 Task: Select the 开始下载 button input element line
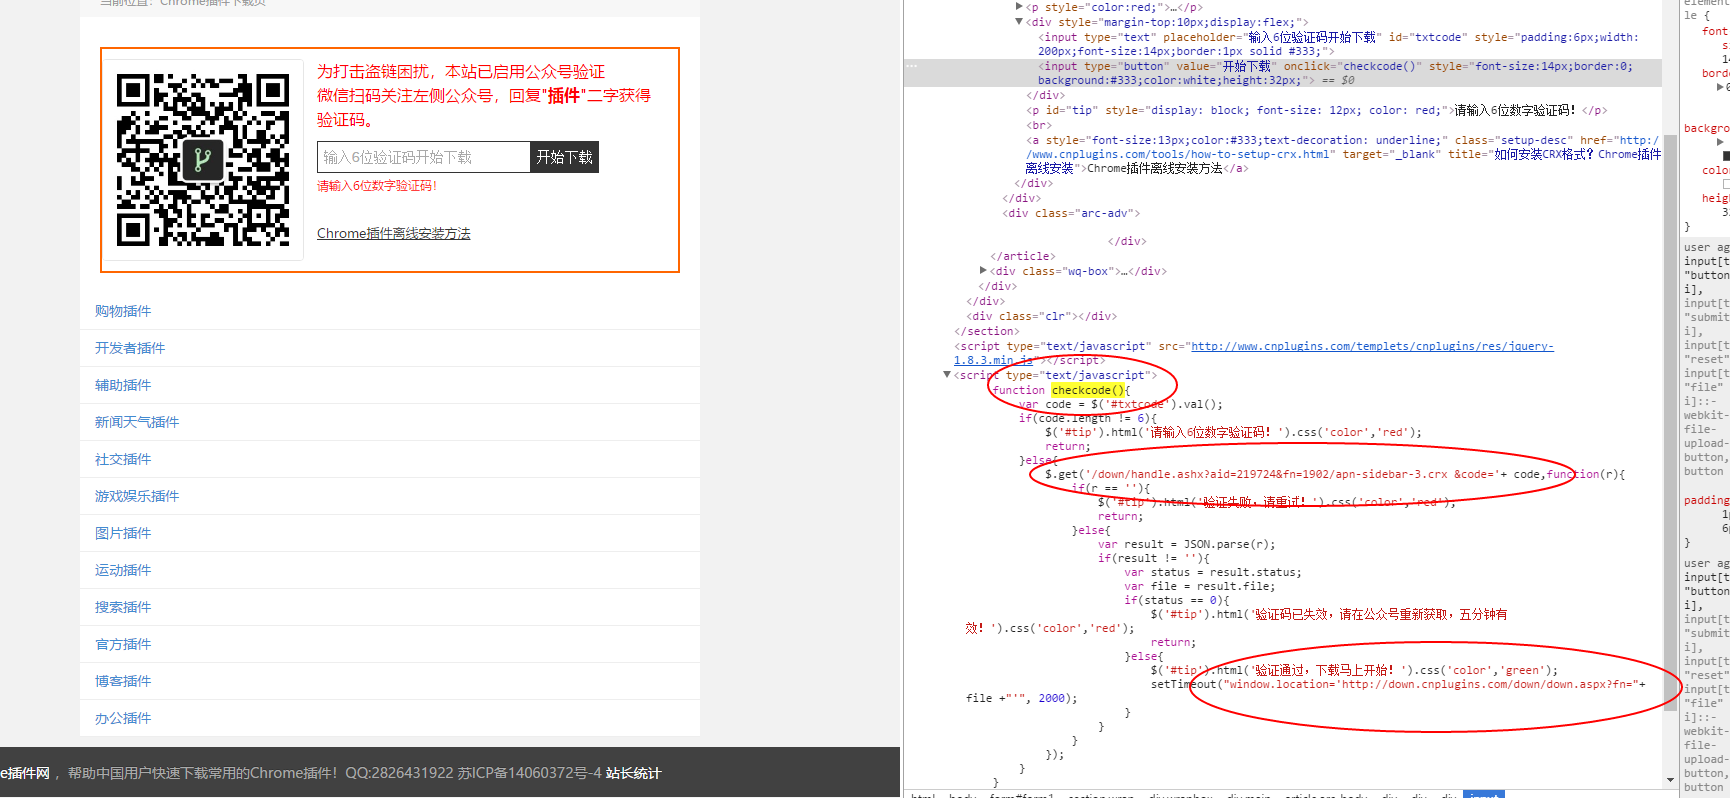coord(1335,73)
